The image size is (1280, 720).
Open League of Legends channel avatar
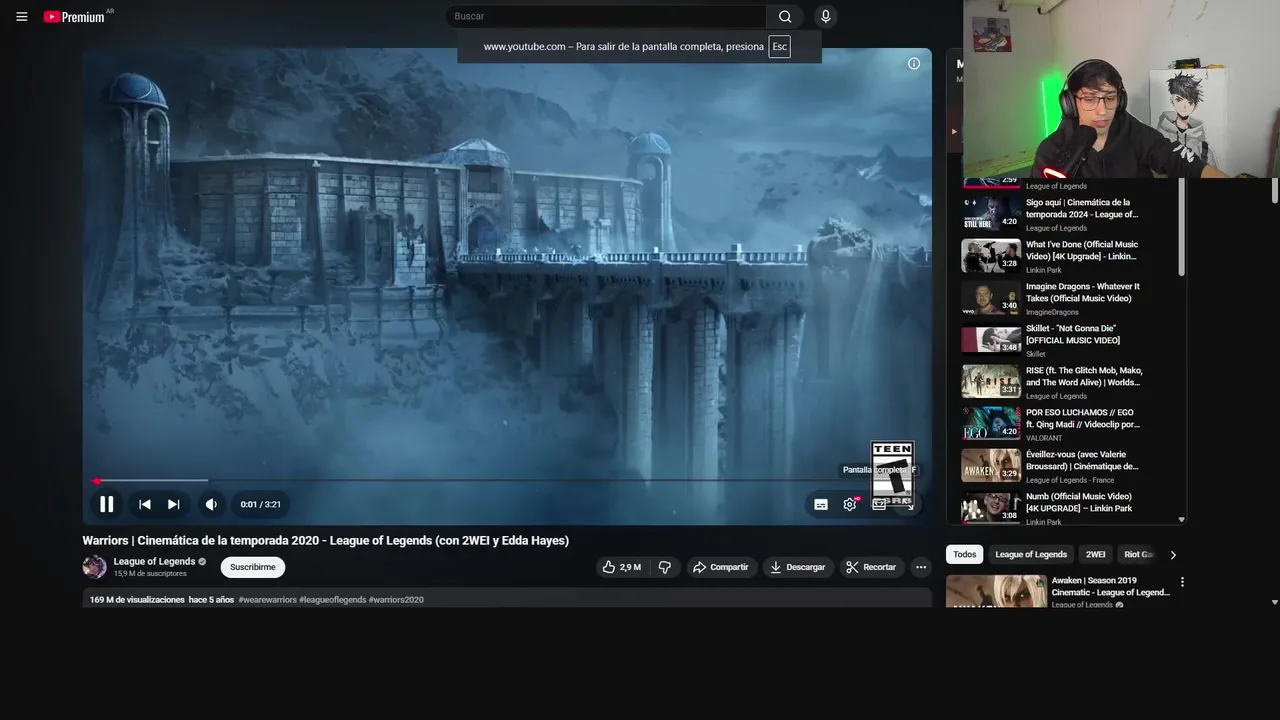95,567
